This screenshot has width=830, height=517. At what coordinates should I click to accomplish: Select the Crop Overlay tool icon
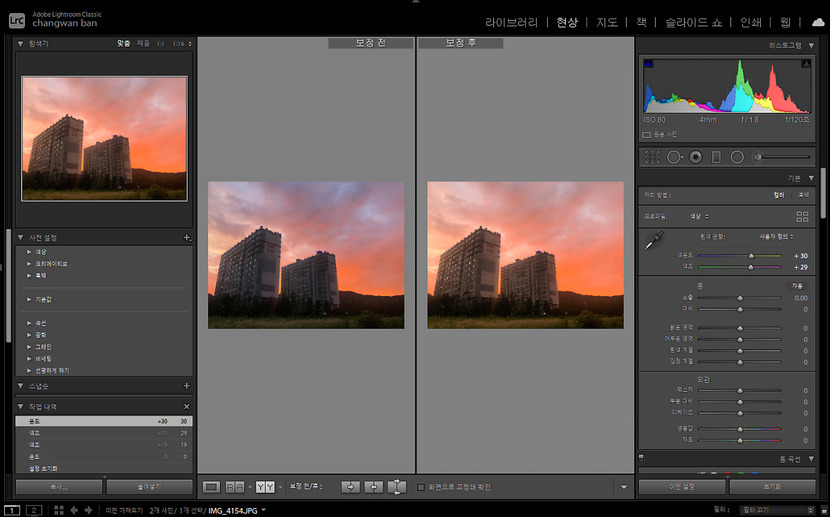pyautogui.click(x=652, y=157)
